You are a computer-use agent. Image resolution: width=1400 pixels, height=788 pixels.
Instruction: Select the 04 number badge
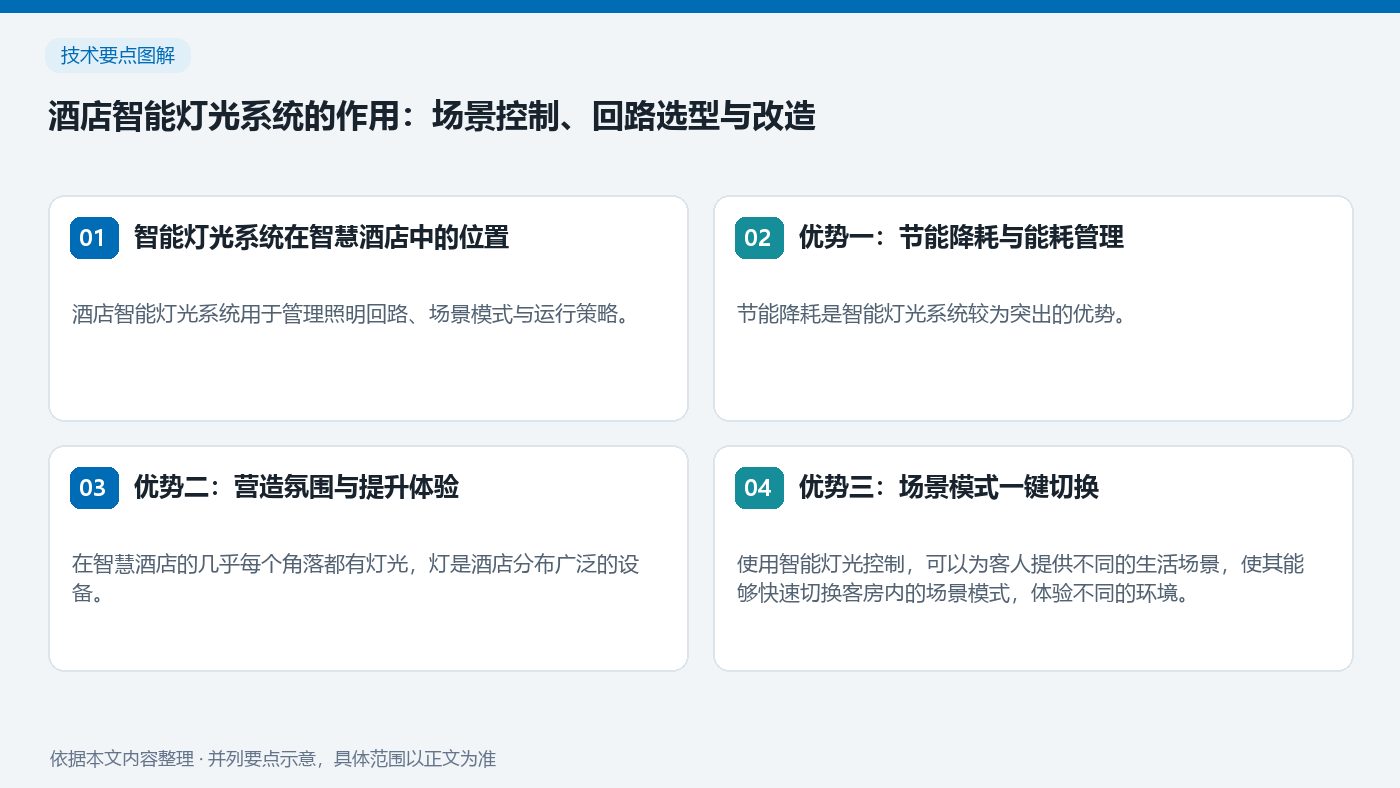tap(759, 488)
